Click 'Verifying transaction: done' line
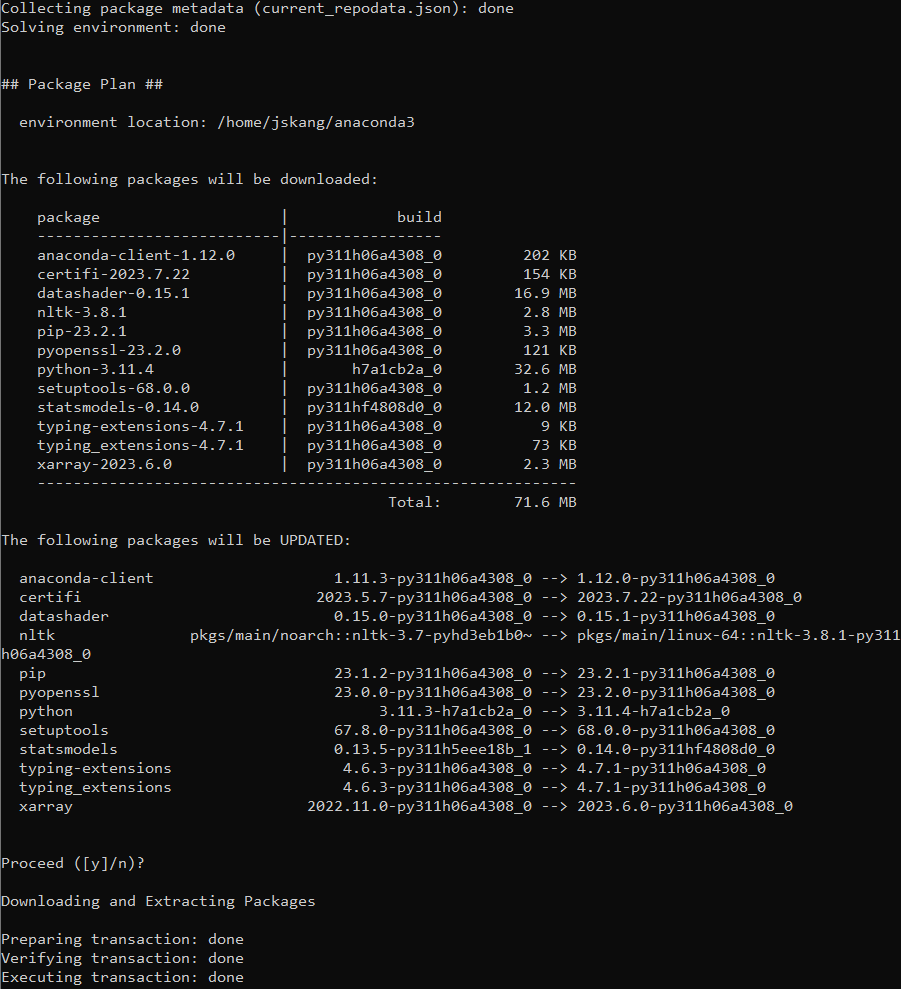Screen dimensions: 901x989 [122, 959]
